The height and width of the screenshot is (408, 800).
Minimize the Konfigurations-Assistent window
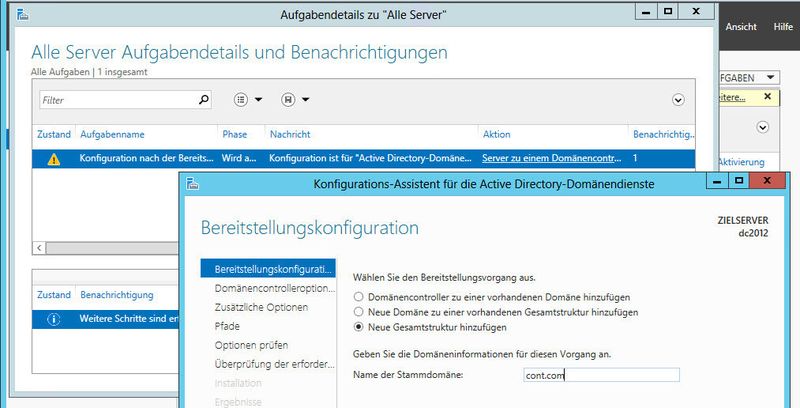717,181
